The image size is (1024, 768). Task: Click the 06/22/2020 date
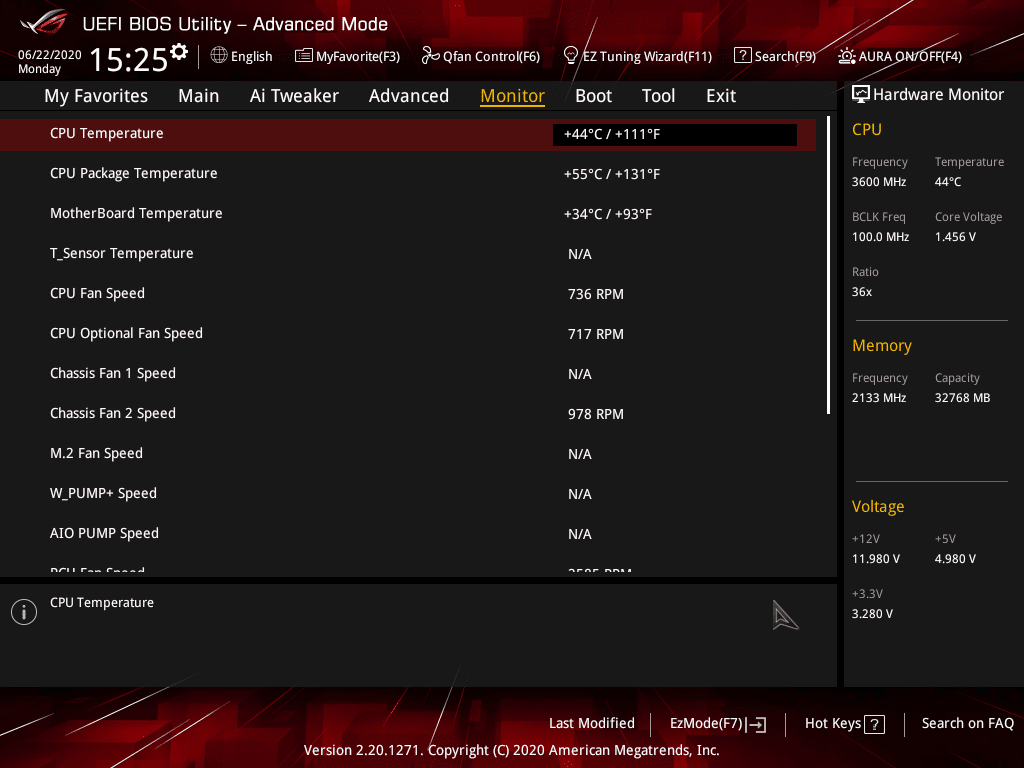[50, 55]
